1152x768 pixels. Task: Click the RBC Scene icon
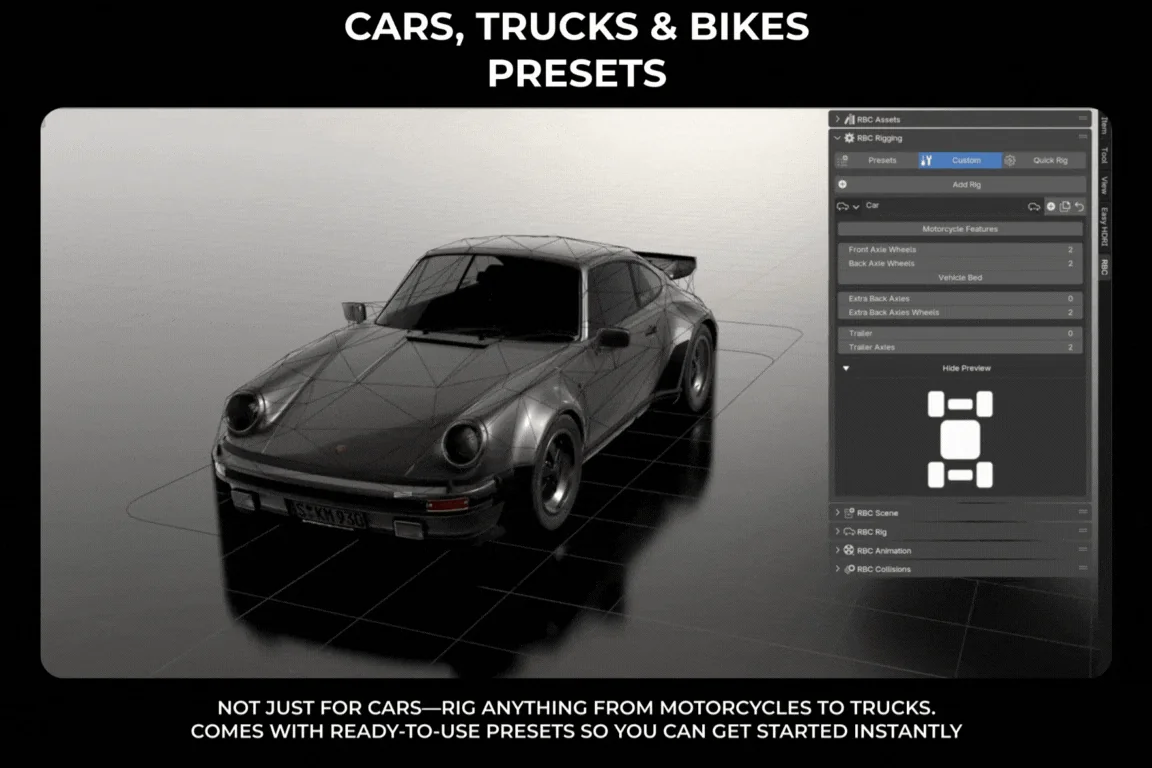849,513
